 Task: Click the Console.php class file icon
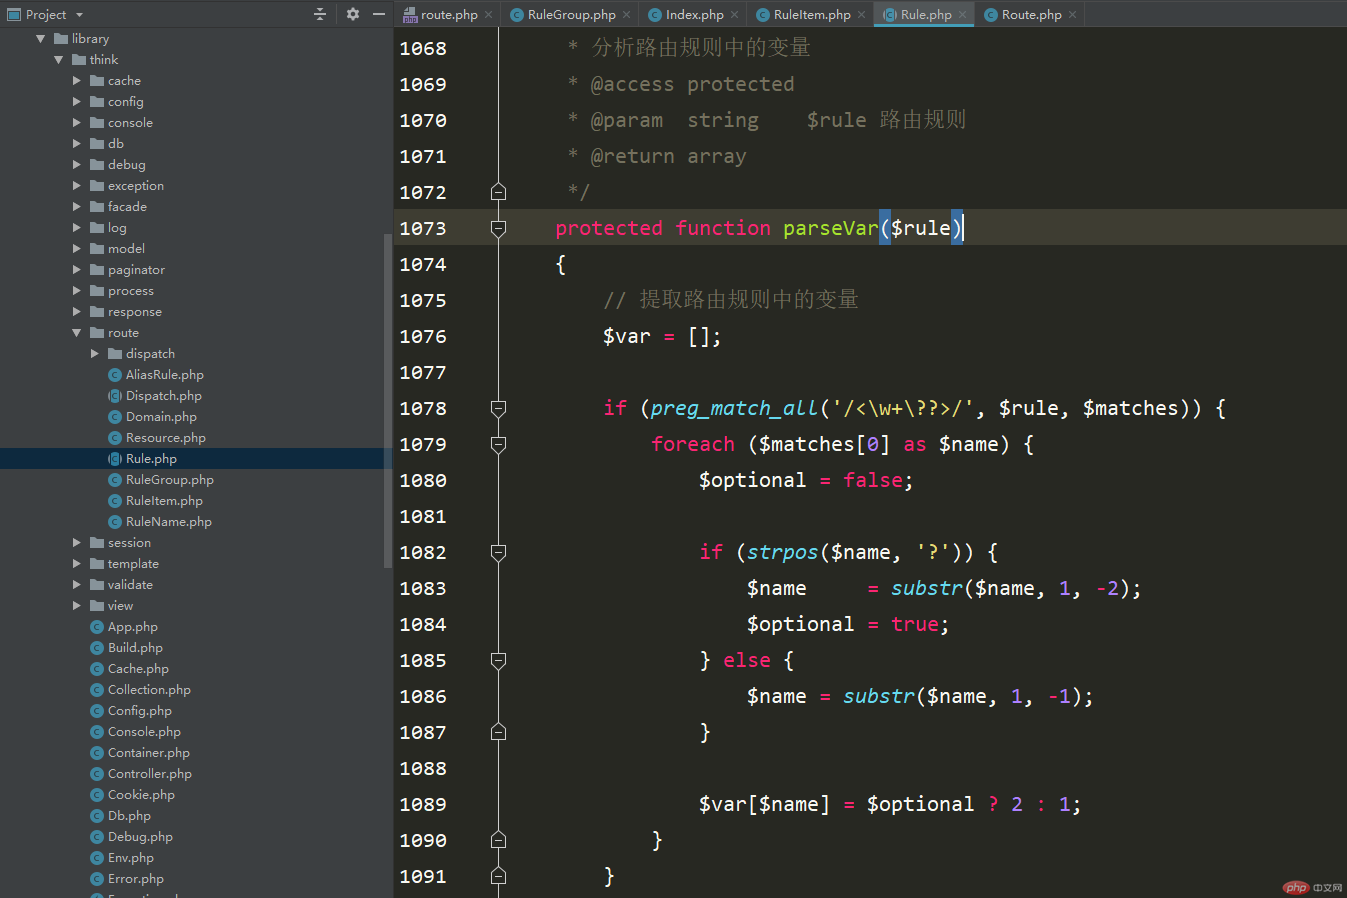click(97, 732)
